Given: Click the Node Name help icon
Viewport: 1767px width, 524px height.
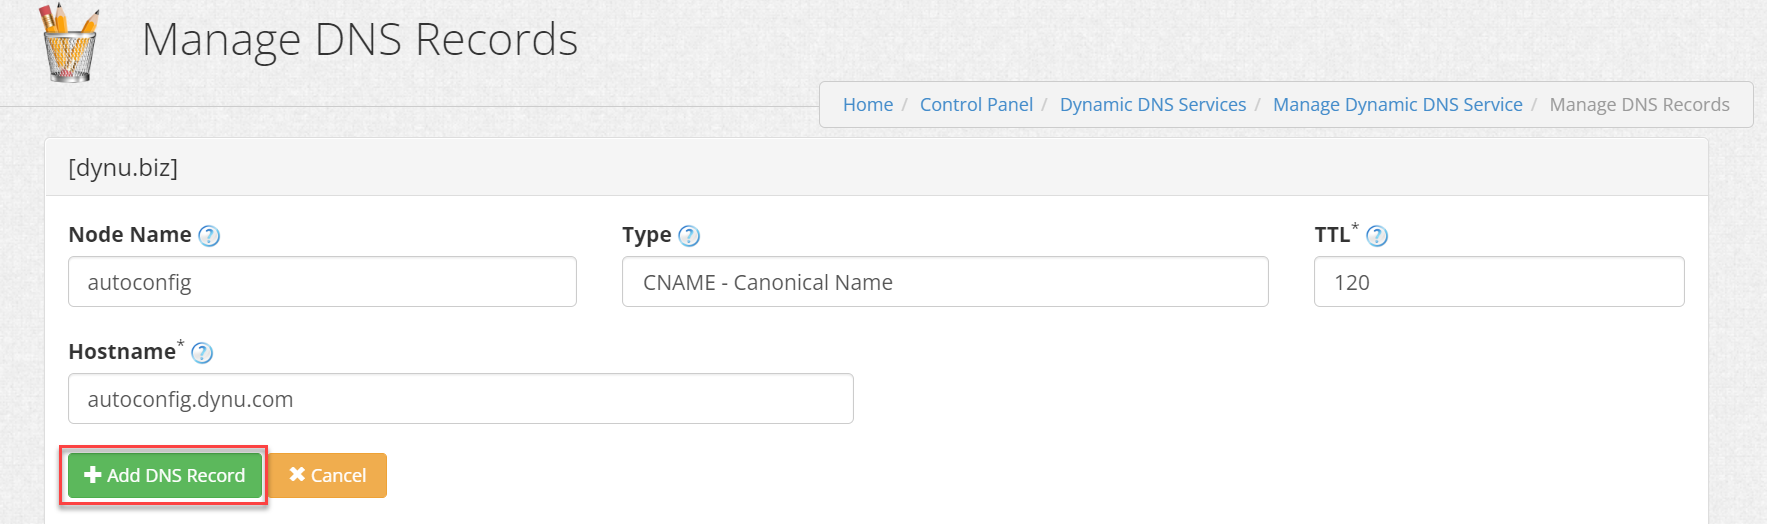Looking at the screenshot, I should (209, 236).
